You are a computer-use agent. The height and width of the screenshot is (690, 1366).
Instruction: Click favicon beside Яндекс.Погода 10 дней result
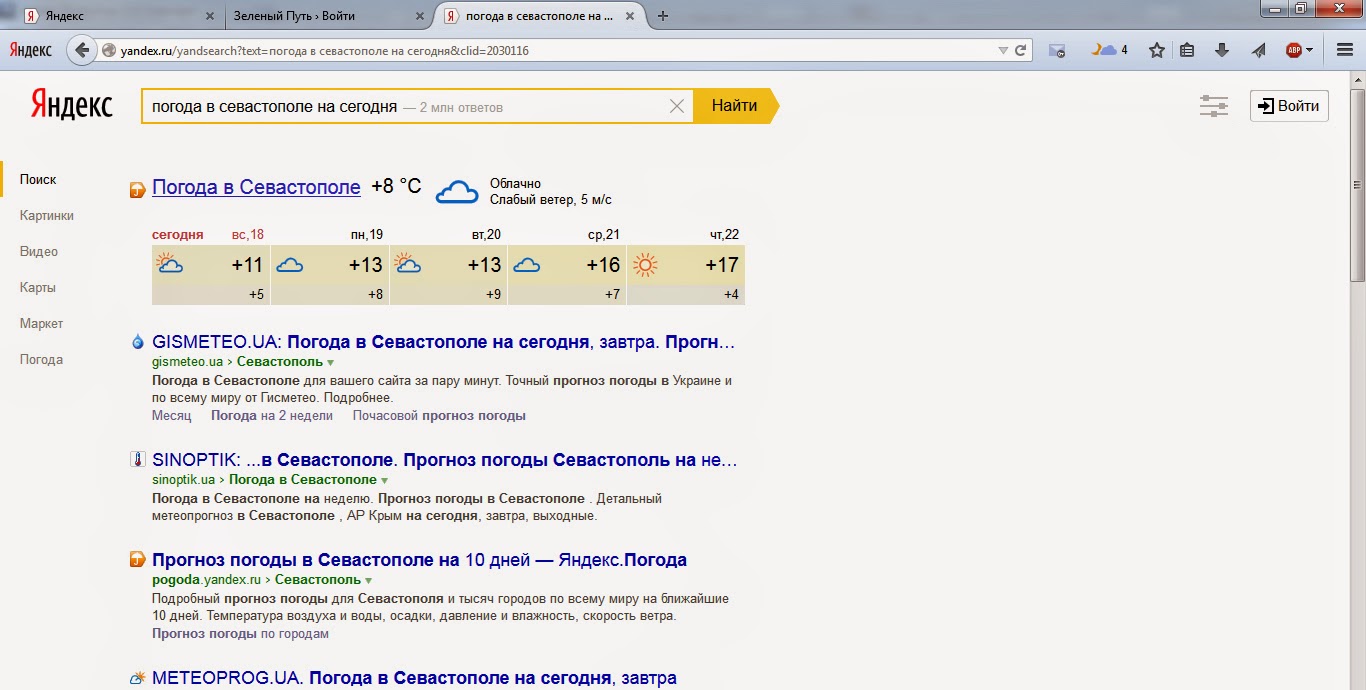click(x=138, y=559)
